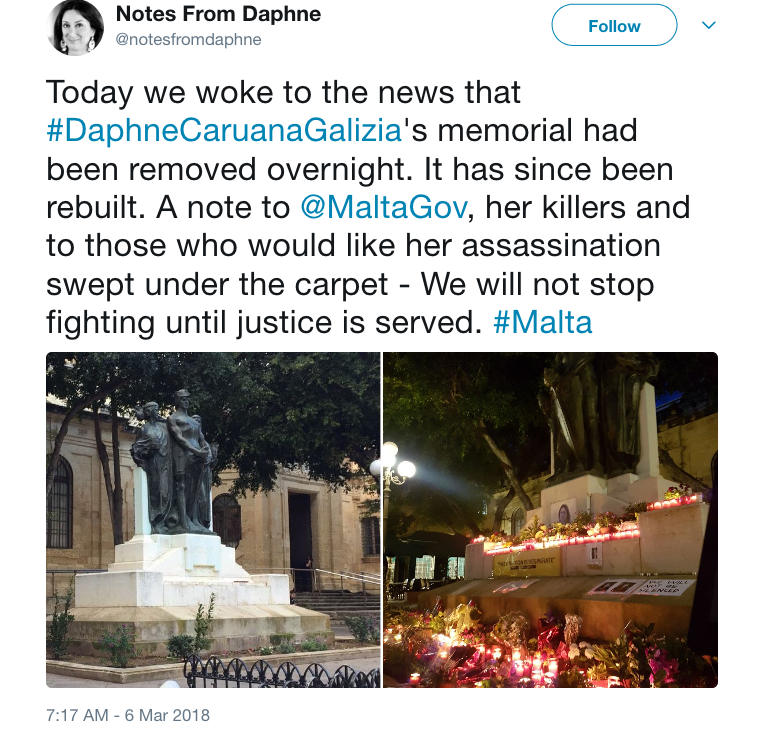Open the Notes From Daphne display name

pyautogui.click(x=218, y=14)
